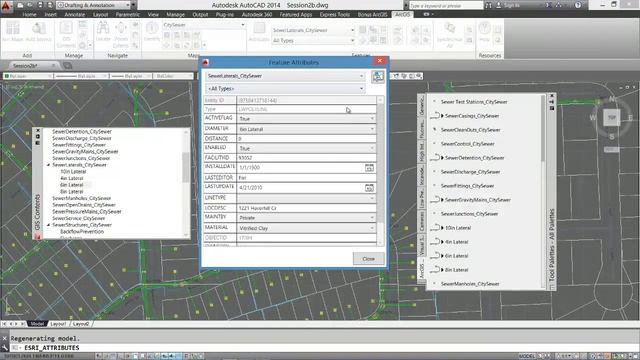Collapse SewerStructures_CitySewer node in GIS Contents

(x=49, y=225)
